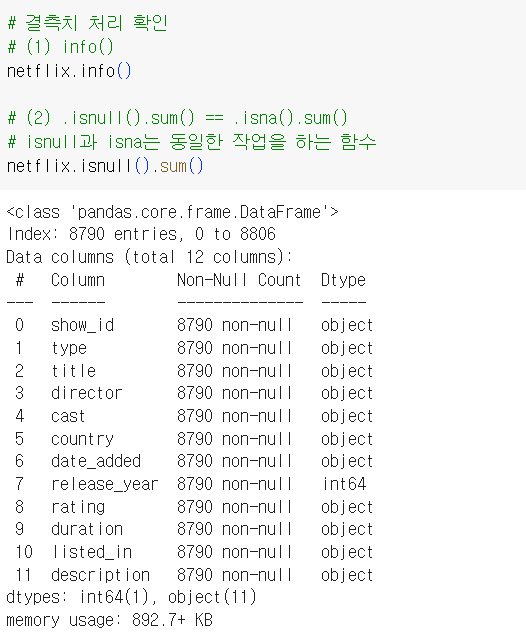Image resolution: width=526 pixels, height=633 pixels.
Task: Click the 'title' column name
Action: [x=73, y=371]
